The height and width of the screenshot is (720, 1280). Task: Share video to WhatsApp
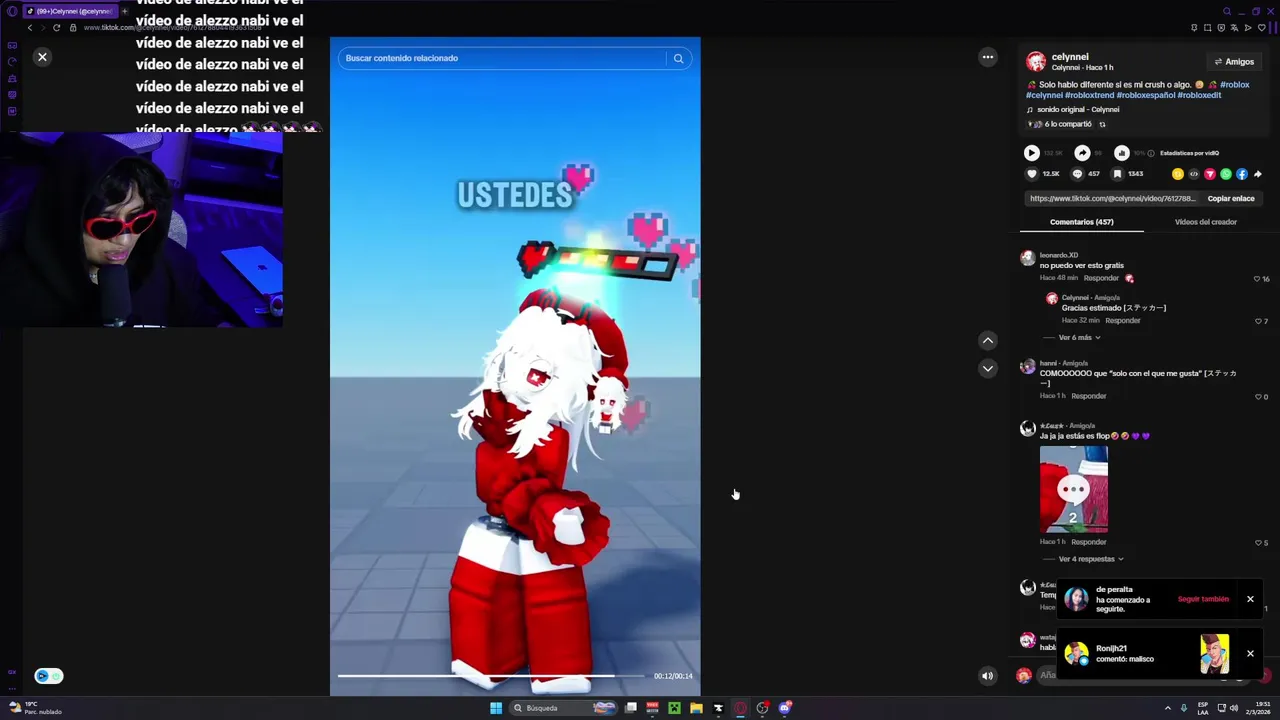point(1226,174)
